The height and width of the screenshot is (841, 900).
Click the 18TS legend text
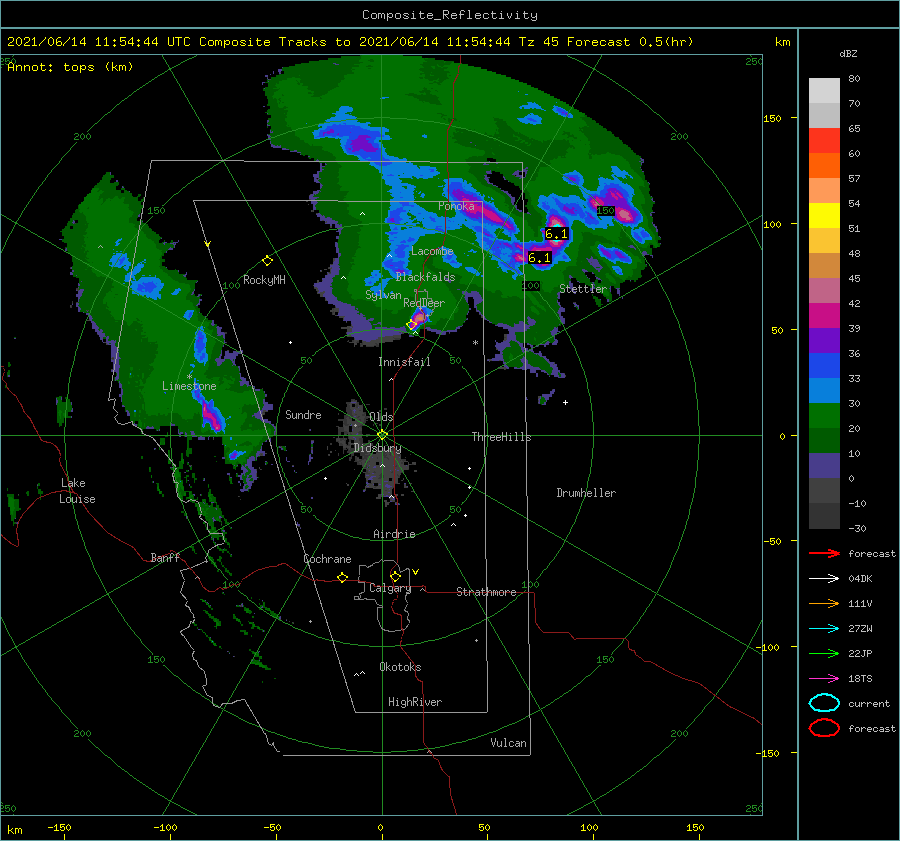(860, 679)
